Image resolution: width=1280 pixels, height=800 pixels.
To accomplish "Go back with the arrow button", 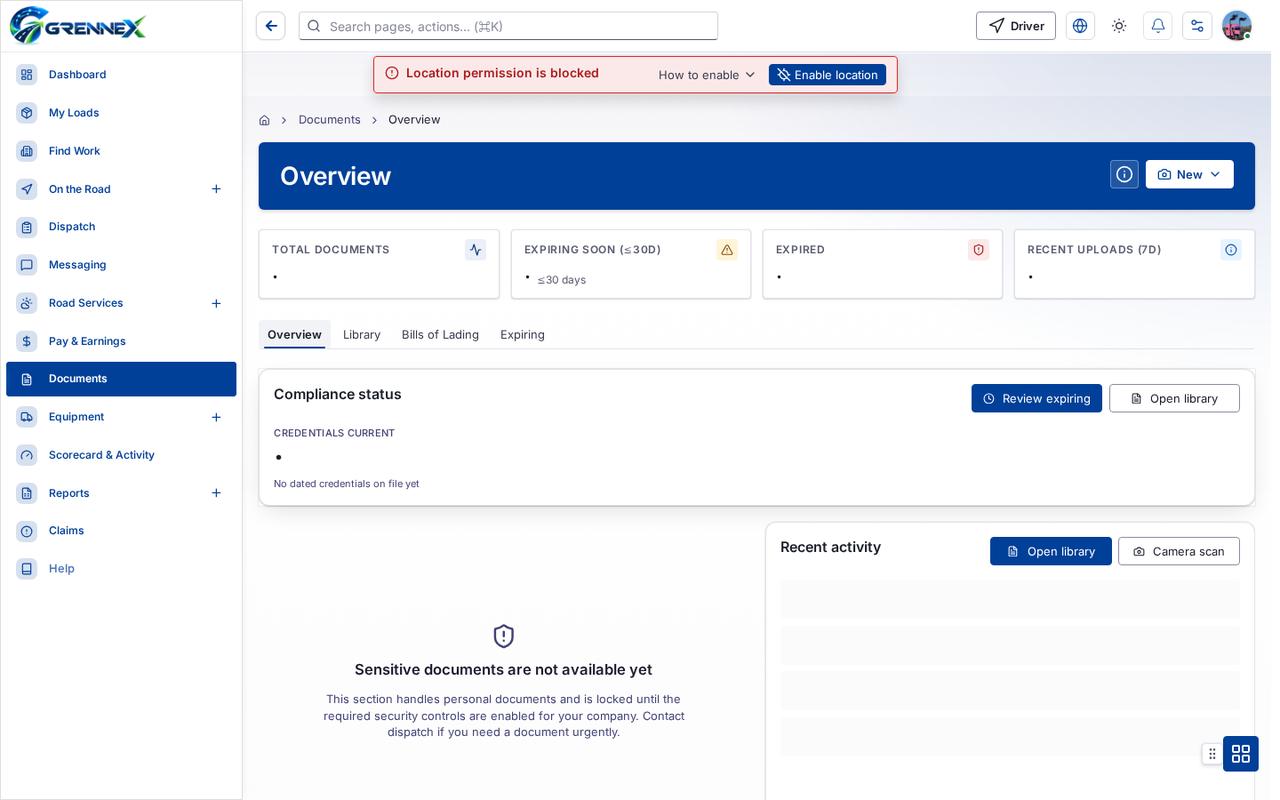I will tap(271, 26).
